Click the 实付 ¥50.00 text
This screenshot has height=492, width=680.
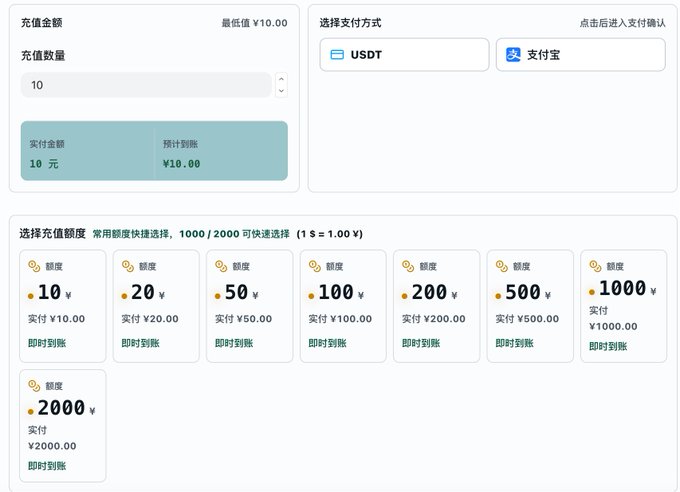[243, 319]
